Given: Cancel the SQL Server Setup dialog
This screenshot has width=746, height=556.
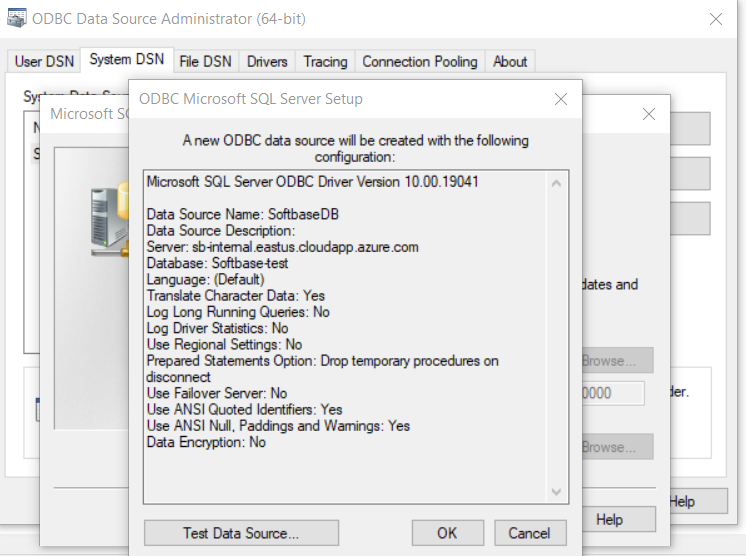Looking at the screenshot, I should (530, 533).
